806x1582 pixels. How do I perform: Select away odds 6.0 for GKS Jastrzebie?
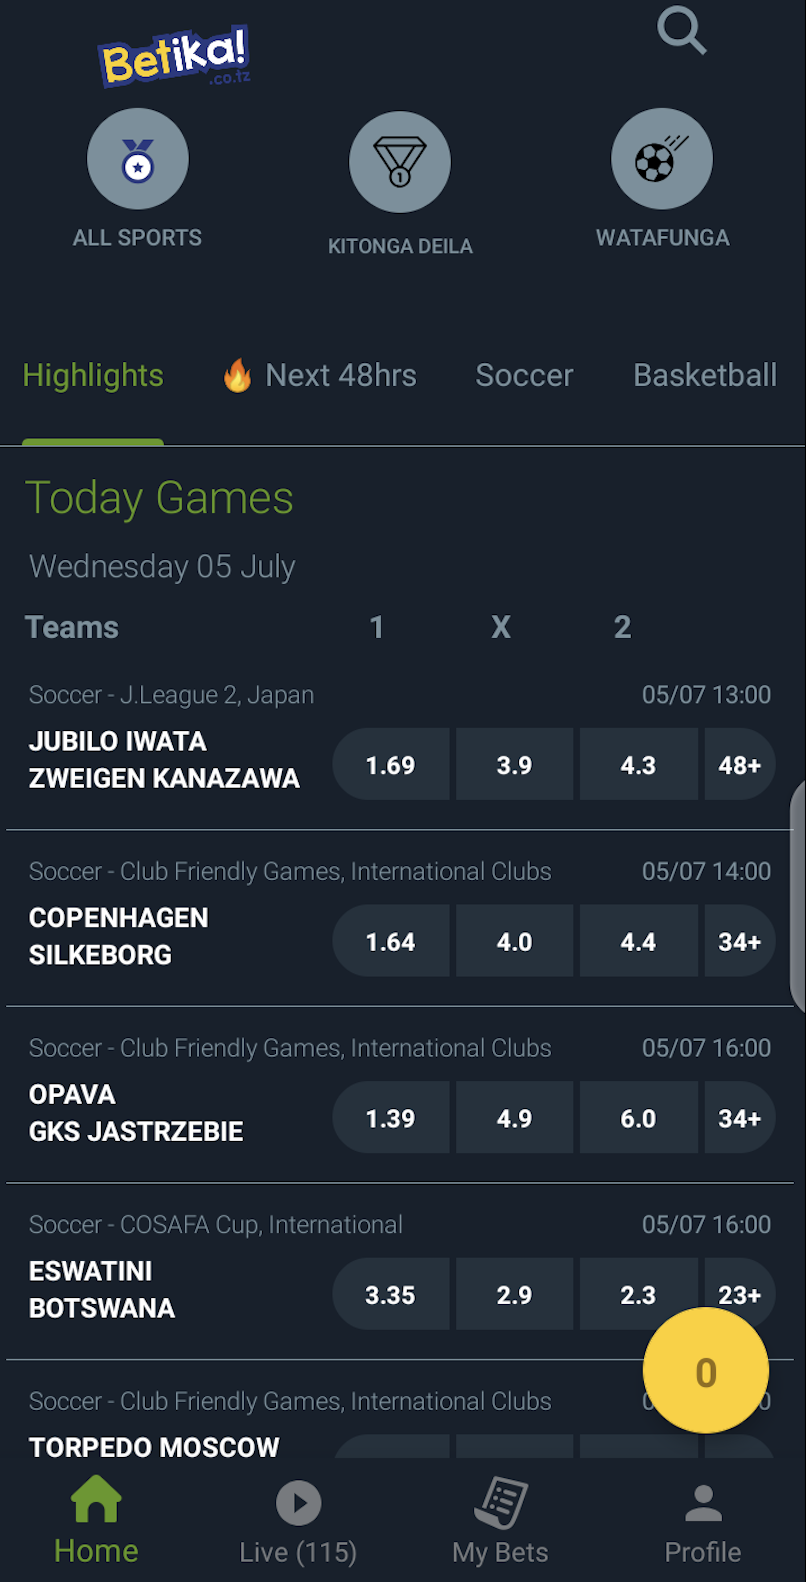(638, 1119)
